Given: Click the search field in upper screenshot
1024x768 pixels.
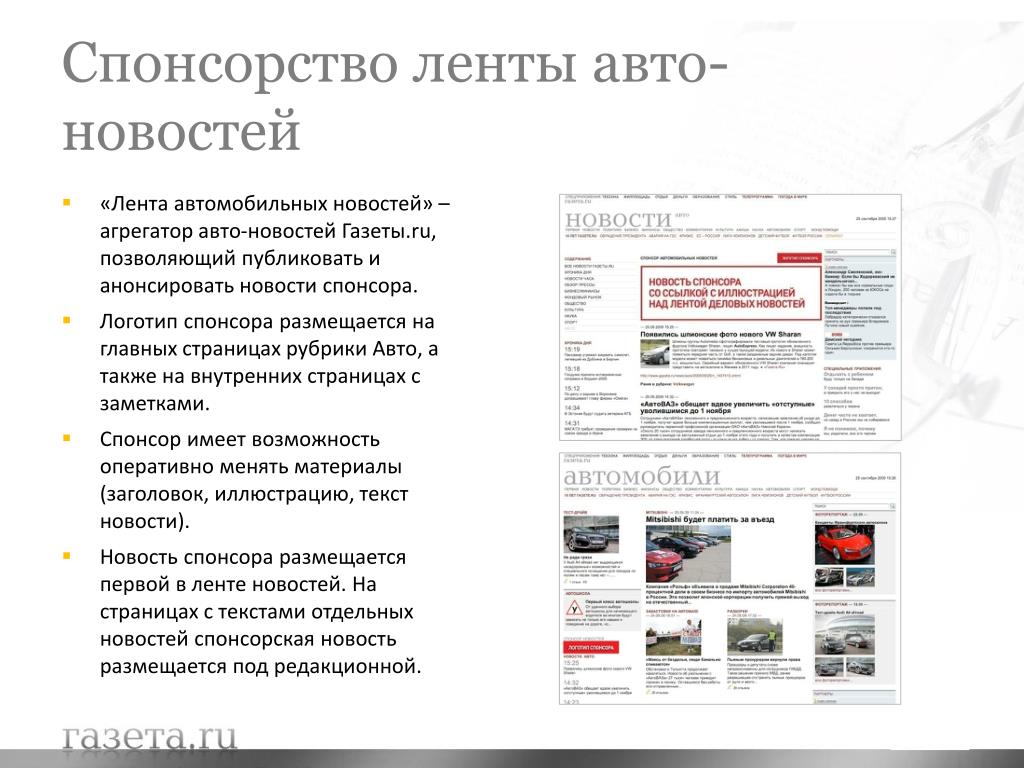Looking at the screenshot, I should 856,251.
